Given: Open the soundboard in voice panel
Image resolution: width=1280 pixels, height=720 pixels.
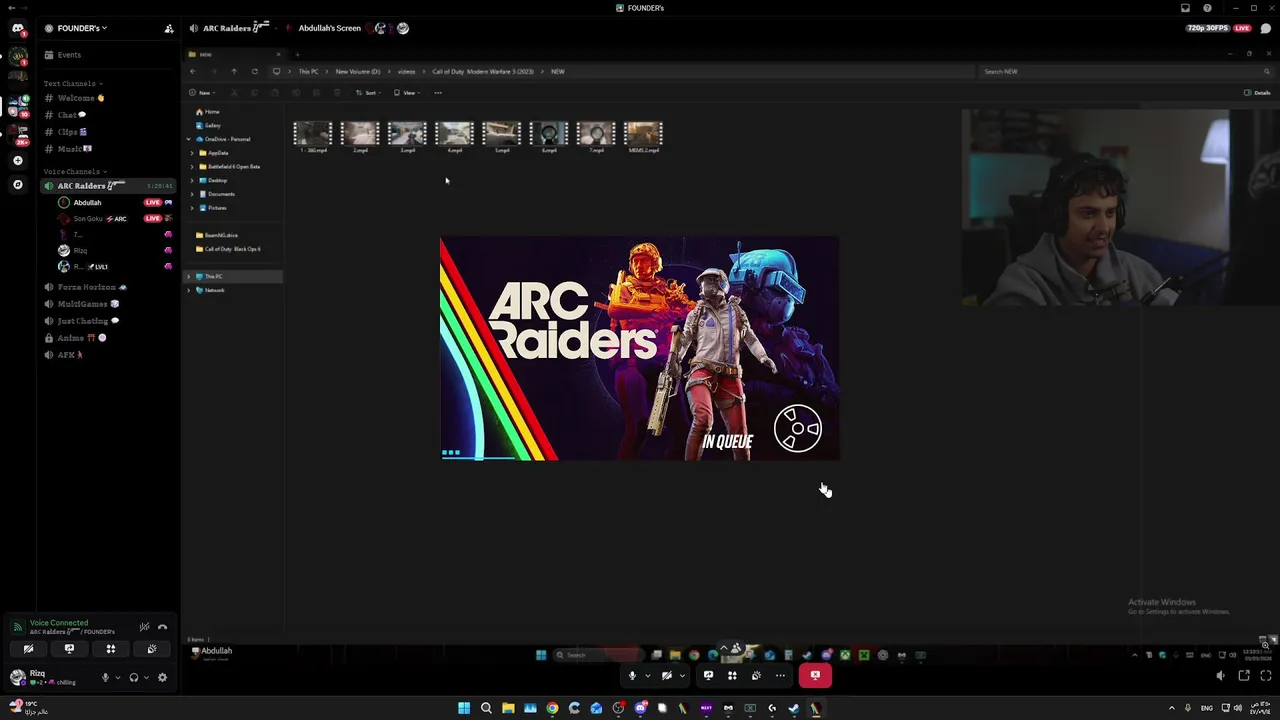Looking at the screenshot, I should 151,649.
